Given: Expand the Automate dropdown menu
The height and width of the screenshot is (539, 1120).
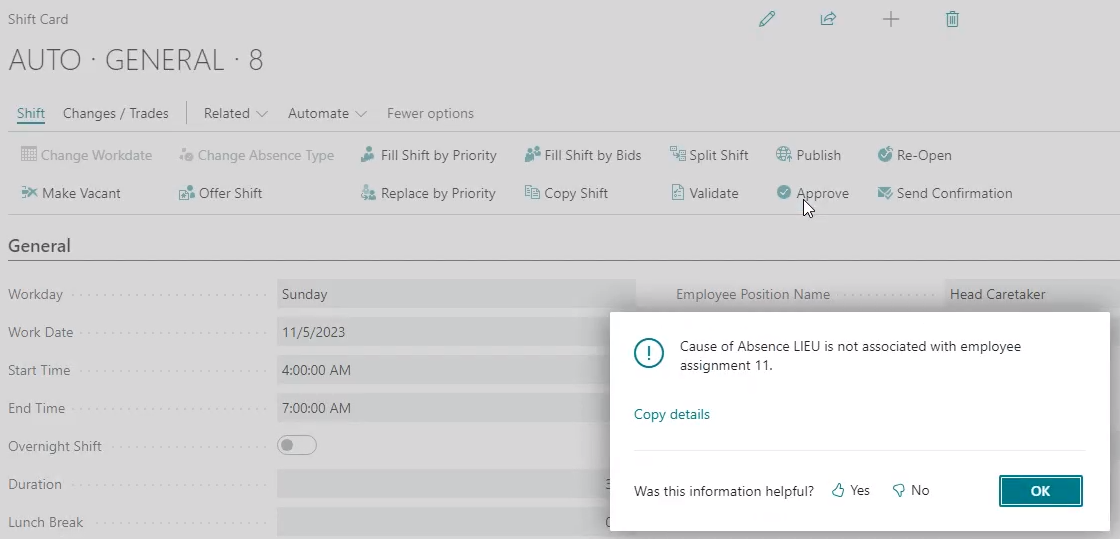Looking at the screenshot, I should click(327, 113).
